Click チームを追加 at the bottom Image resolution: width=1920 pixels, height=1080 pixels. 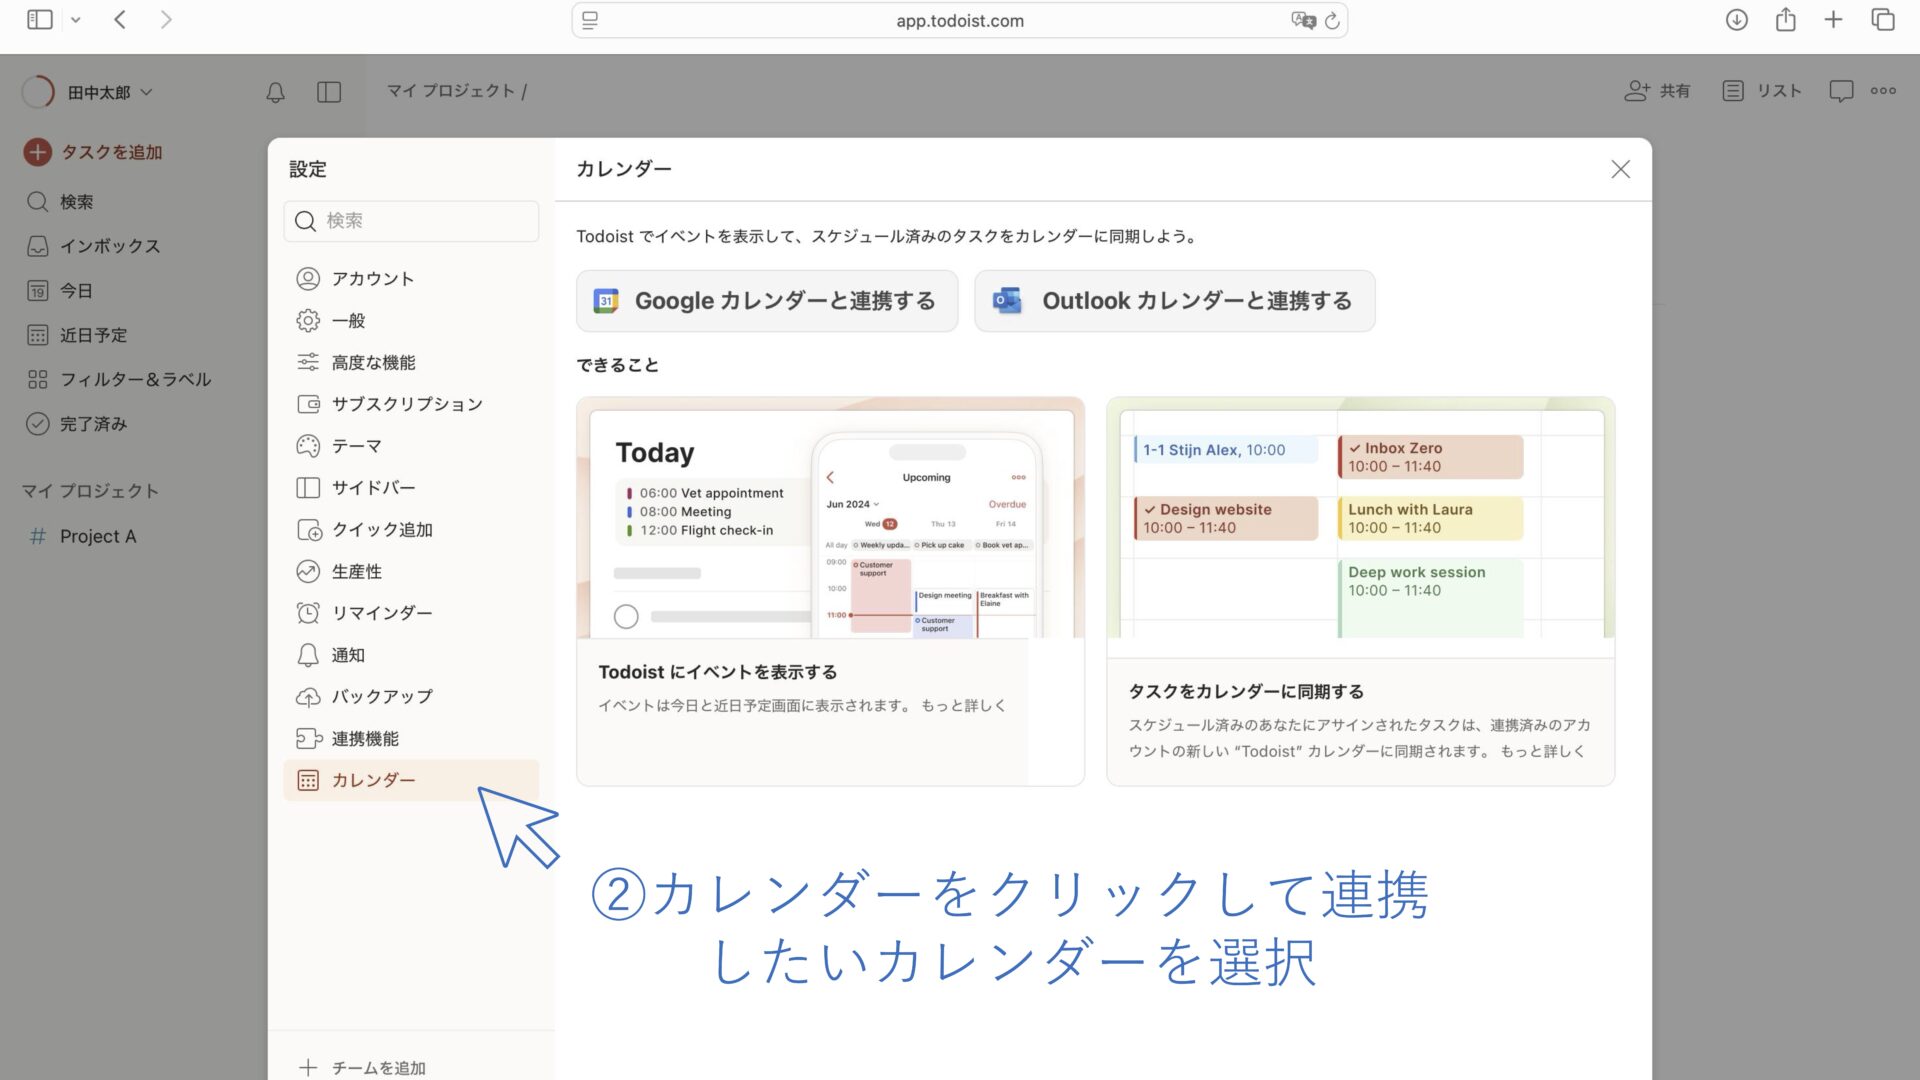[x=377, y=1067]
